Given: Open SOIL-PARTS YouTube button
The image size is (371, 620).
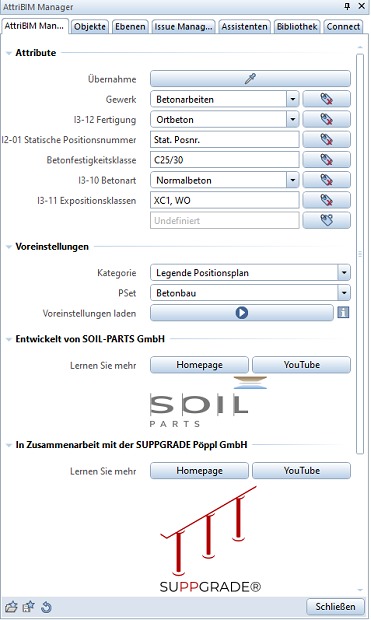Looking at the screenshot, I should coord(301,365).
